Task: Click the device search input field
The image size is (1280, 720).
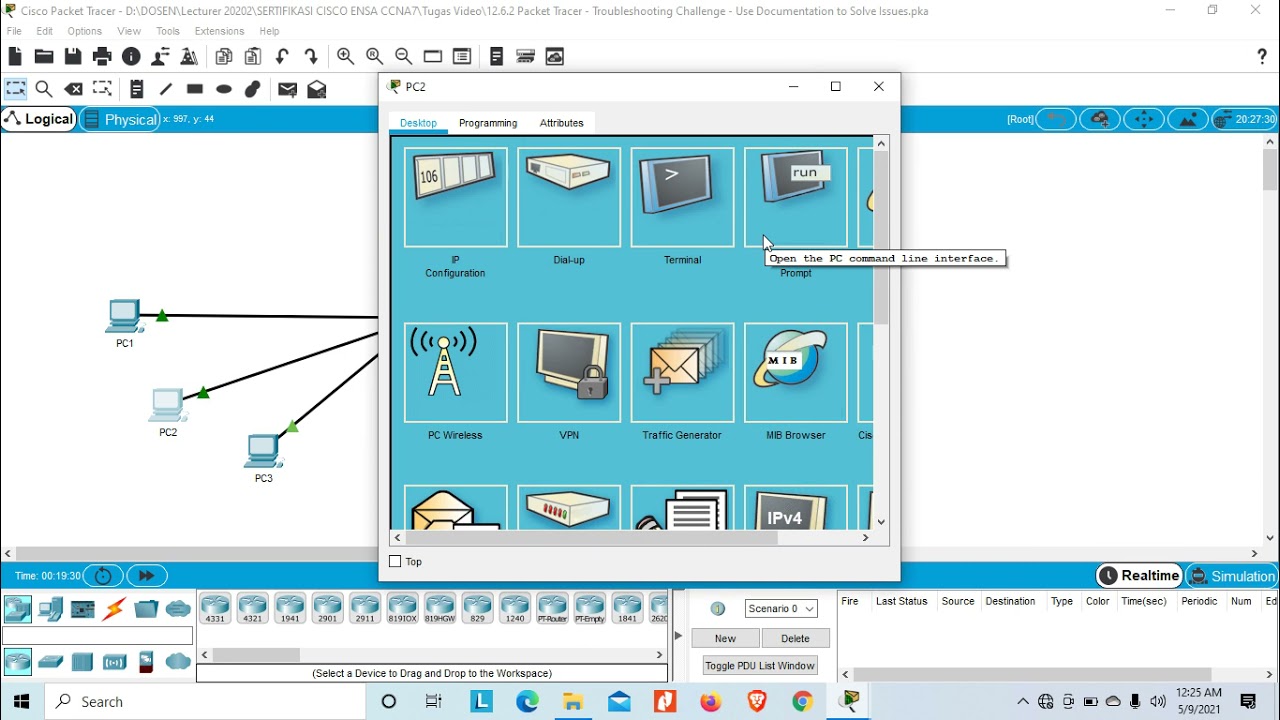Action: (x=97, y=636)
